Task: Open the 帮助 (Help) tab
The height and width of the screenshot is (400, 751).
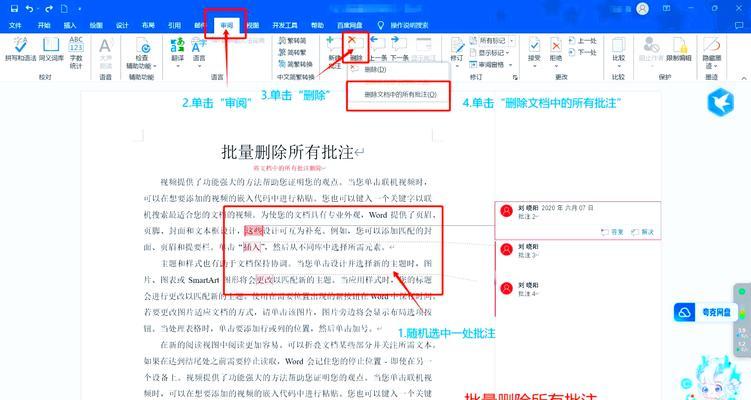Action: tap(317, 25)
